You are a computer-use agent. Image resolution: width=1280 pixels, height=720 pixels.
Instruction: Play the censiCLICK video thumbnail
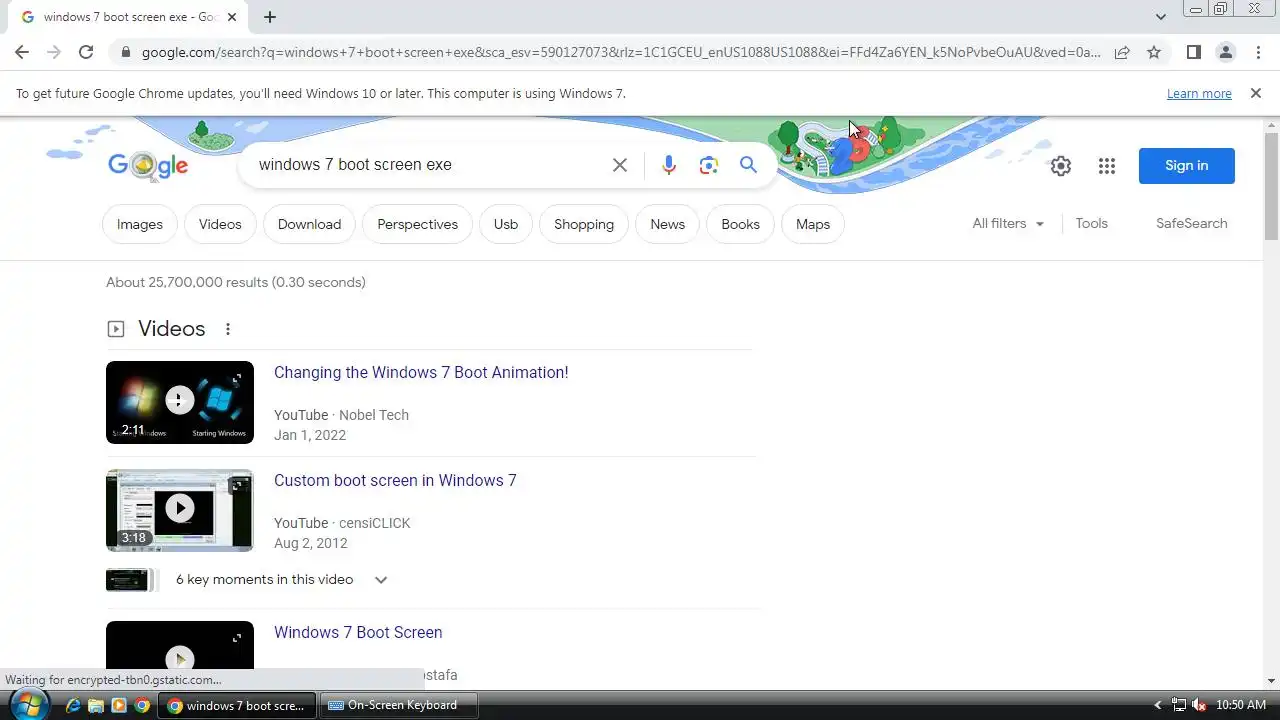click(180, 510)
